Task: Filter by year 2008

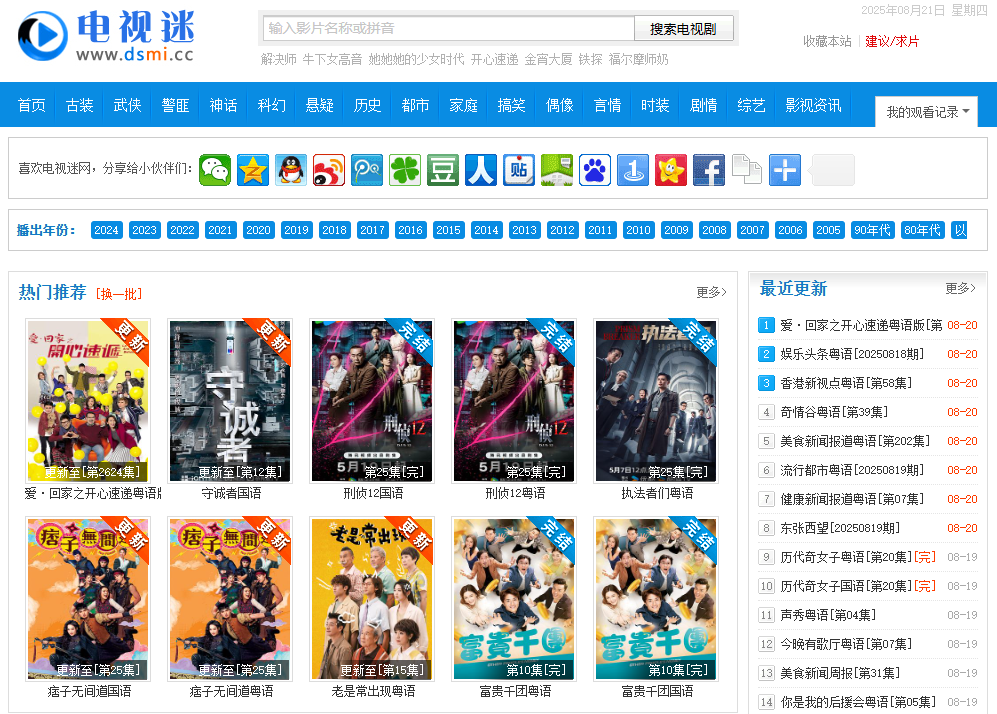Action: 714,230
